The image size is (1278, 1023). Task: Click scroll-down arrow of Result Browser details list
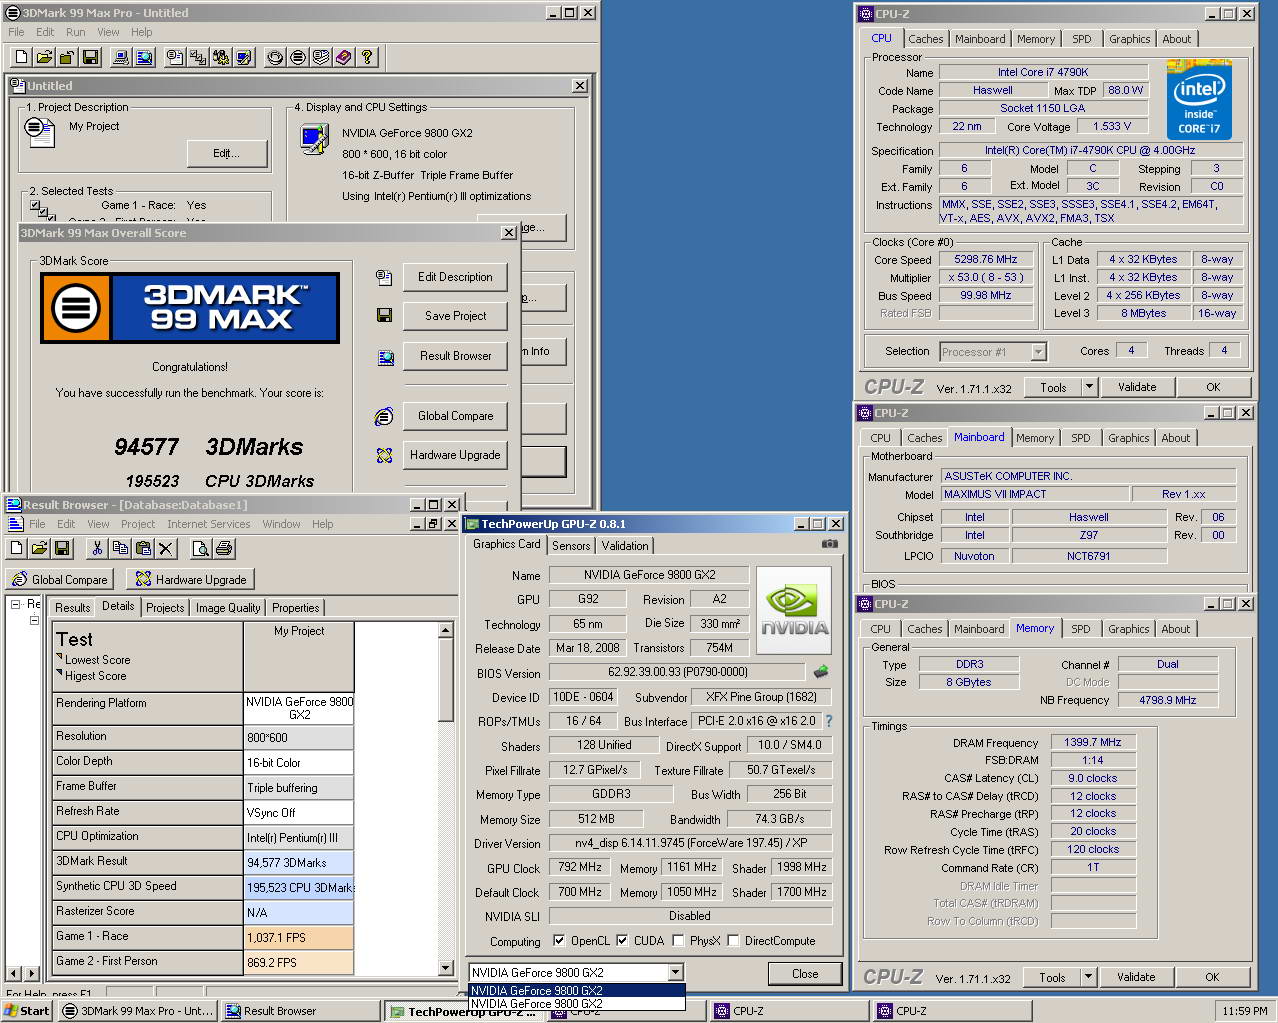click(446, 967)
